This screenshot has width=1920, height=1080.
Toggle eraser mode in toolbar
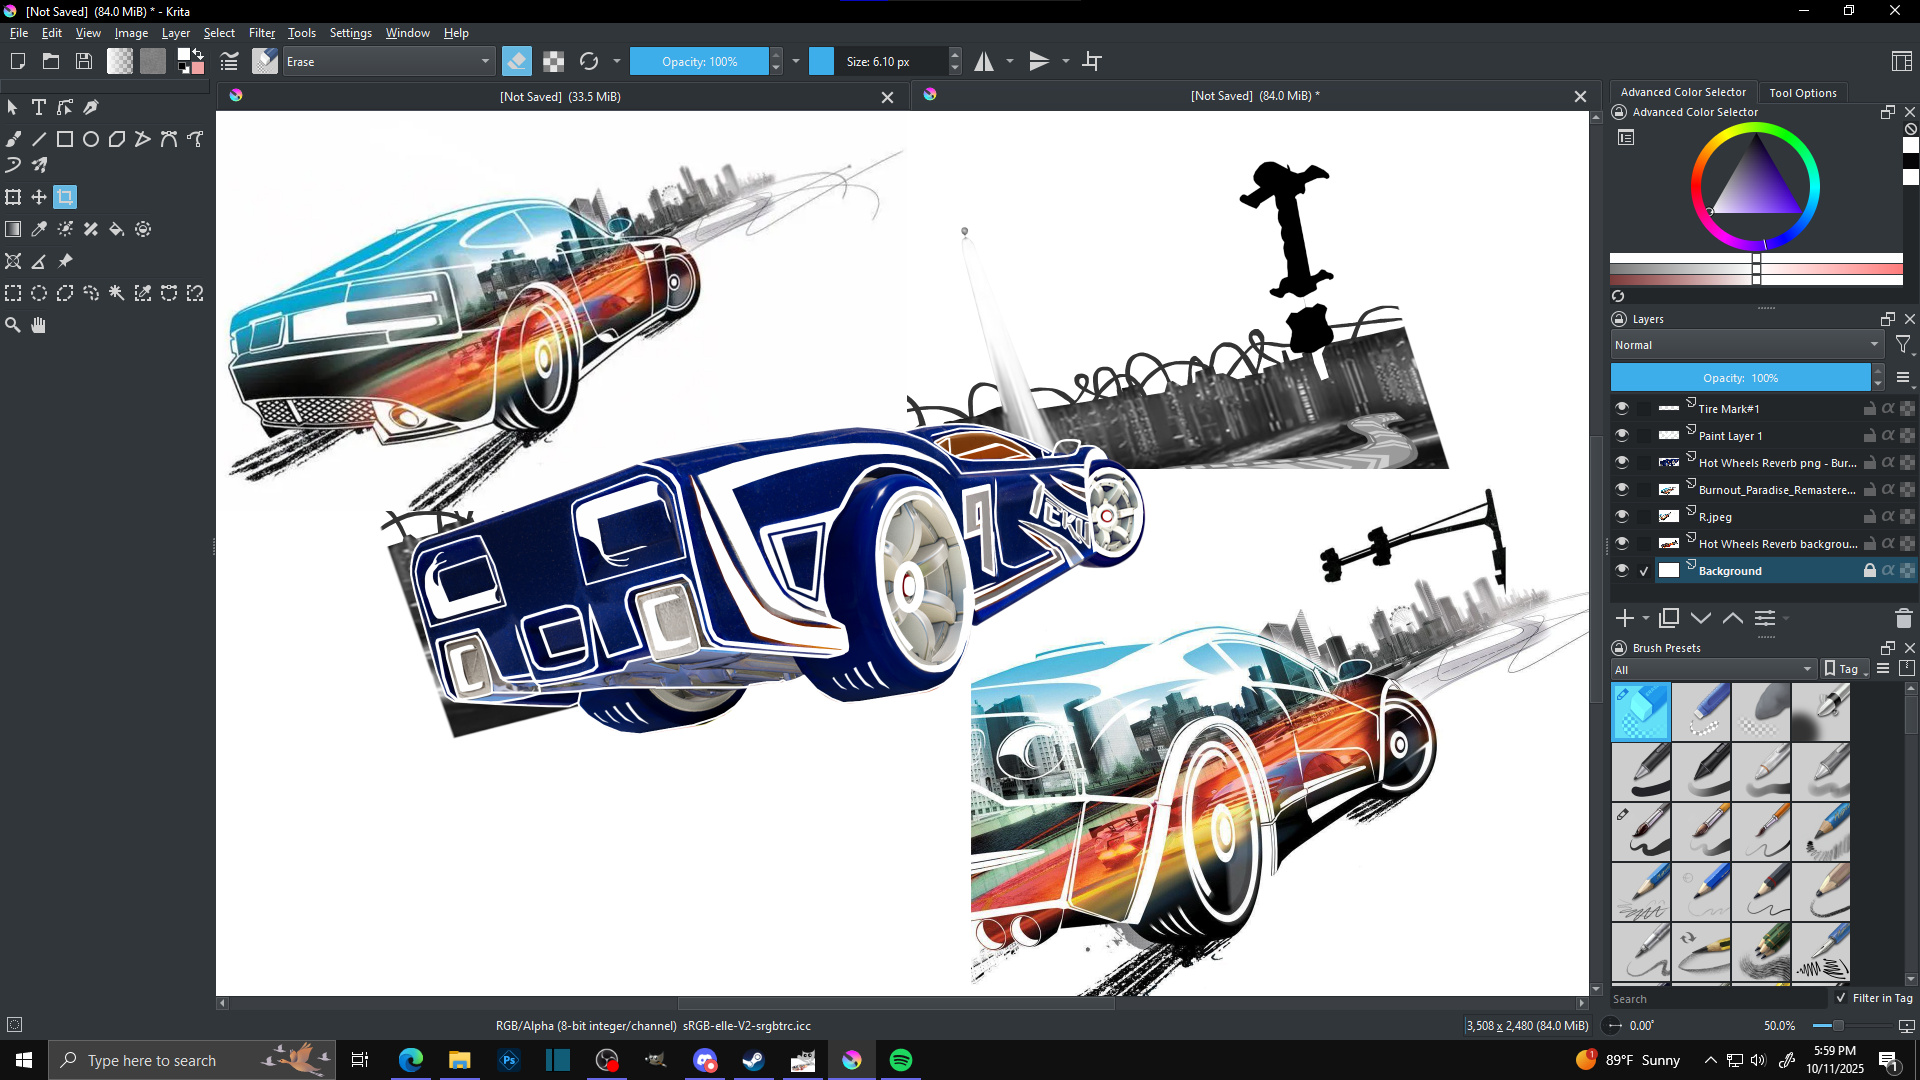coord(517,61)
